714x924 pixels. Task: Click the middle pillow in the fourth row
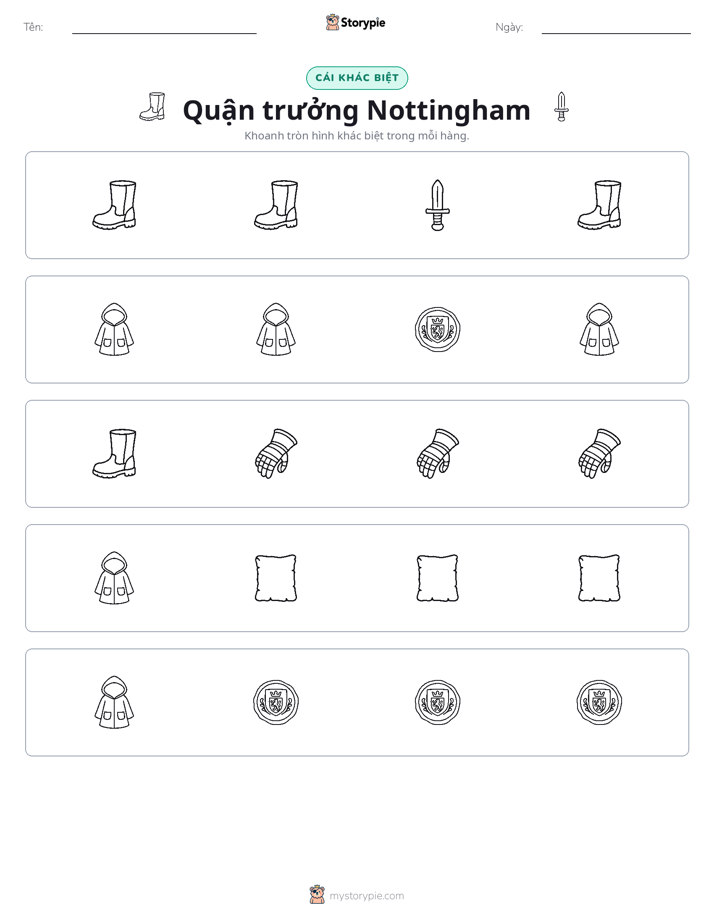click(437, 578)
